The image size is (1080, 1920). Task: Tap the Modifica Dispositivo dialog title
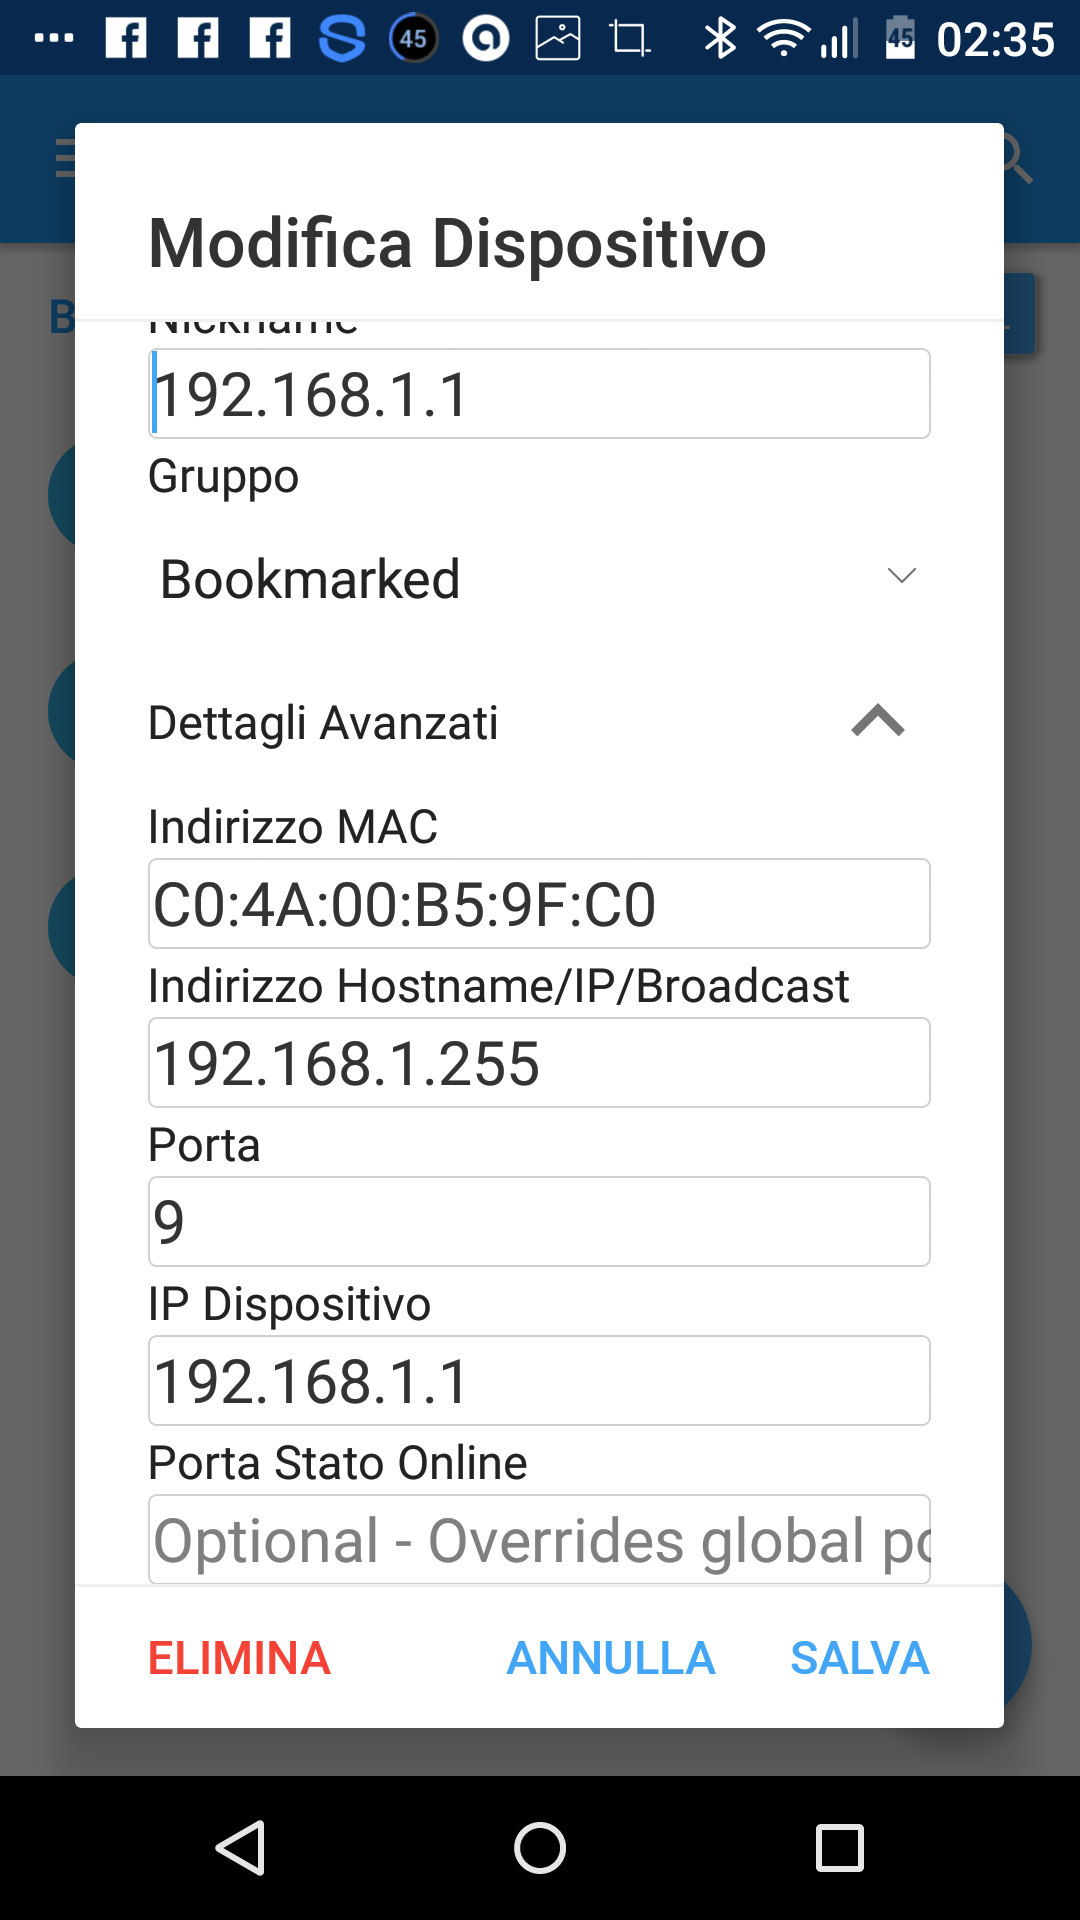coord(457,243)
